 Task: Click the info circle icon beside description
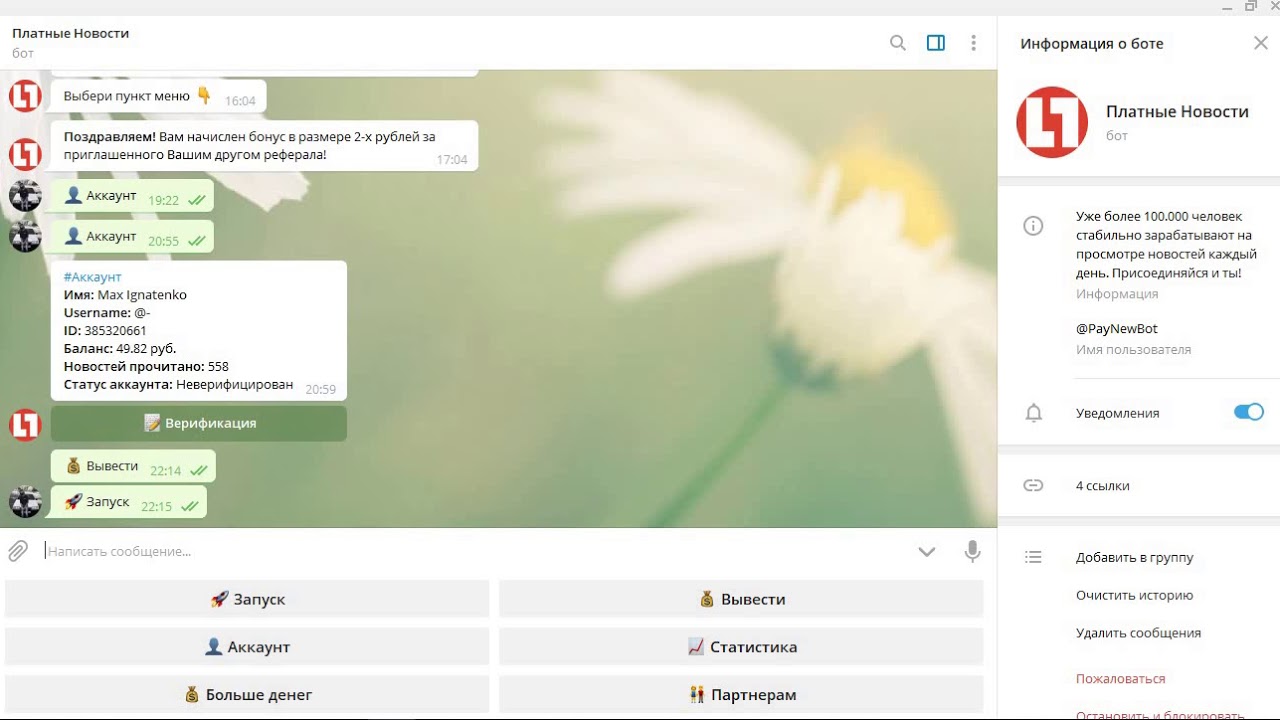coord(1033,226)
